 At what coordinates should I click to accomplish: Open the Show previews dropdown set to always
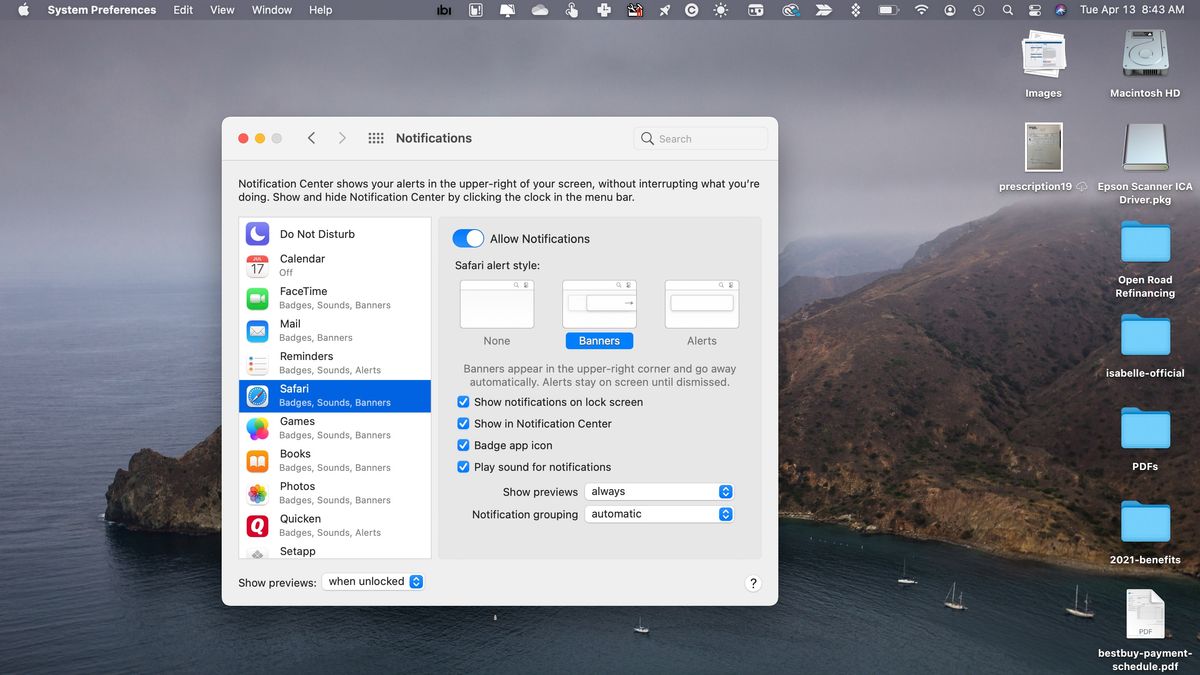click(x=659, y=491)
